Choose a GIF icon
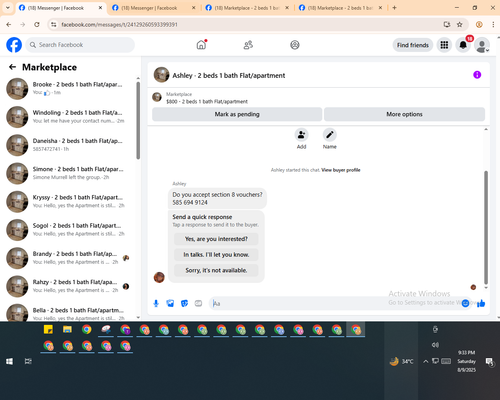Viewport: 500px width, 400px height. point(198,303)
